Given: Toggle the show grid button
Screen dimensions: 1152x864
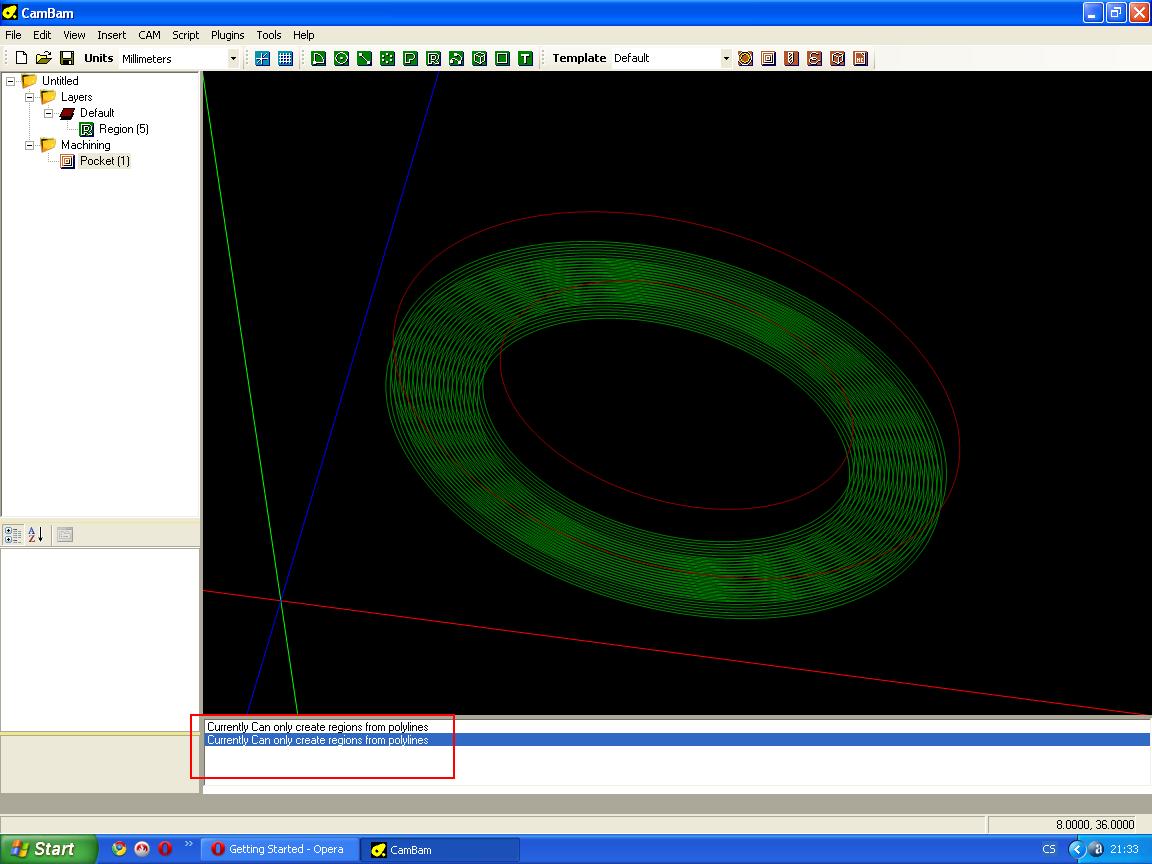Looking at the screenshot, I should click(x=285, y=58).
